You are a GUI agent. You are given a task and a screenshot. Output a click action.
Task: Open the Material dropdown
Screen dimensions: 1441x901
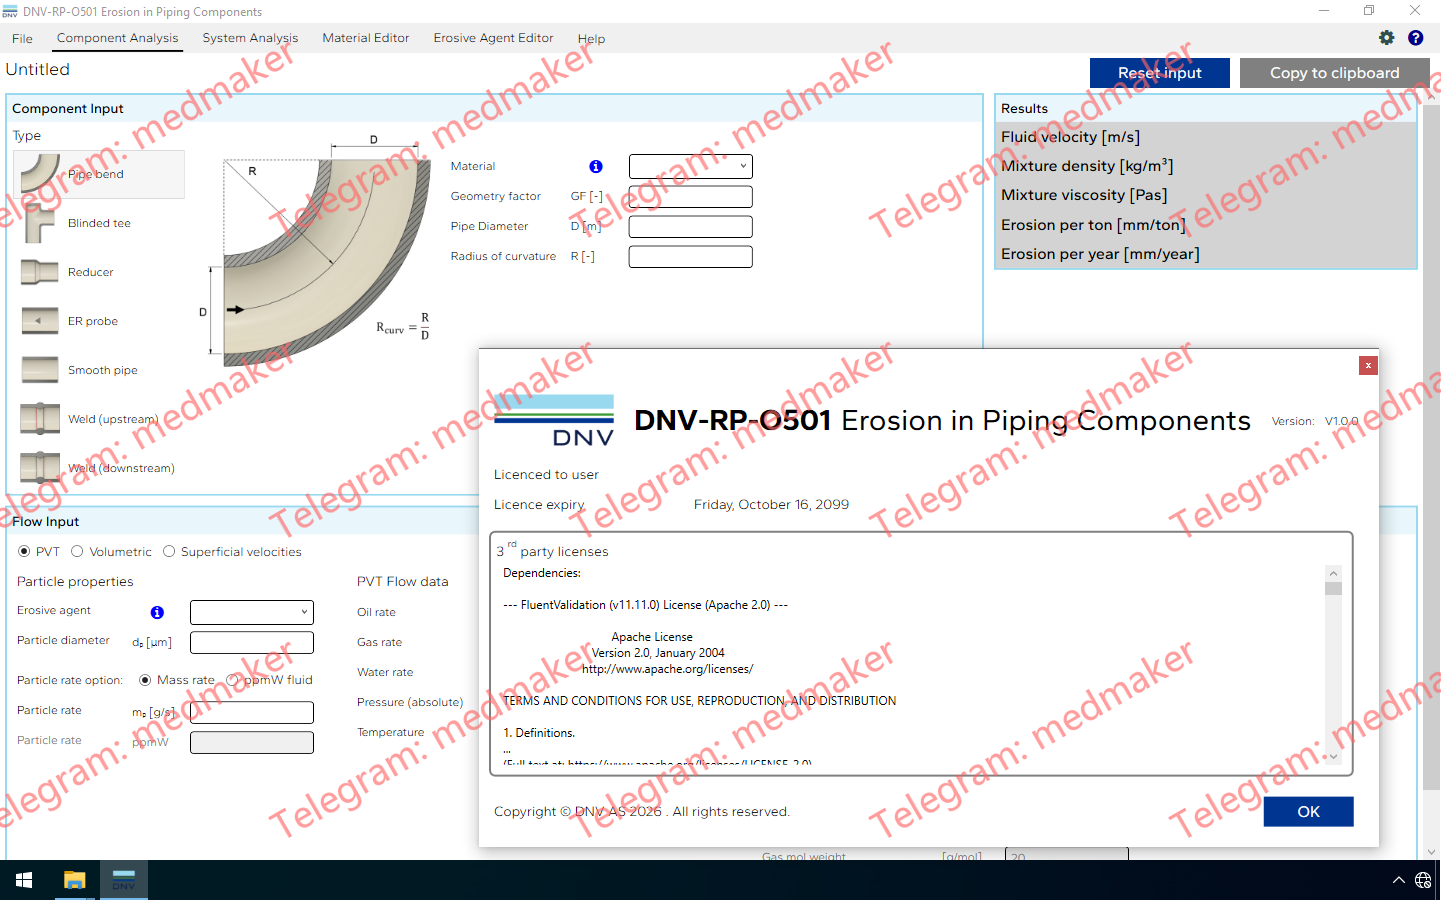690,166
